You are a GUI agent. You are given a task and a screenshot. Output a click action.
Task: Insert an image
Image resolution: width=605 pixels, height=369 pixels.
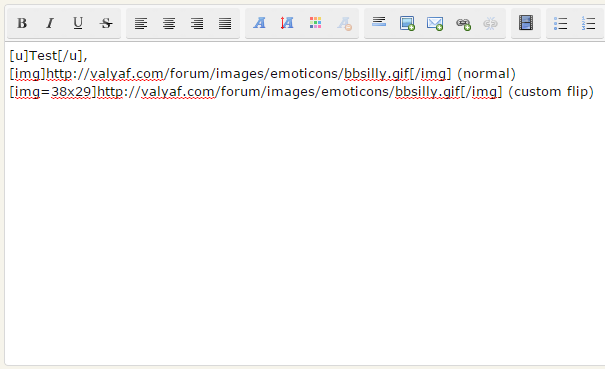(x=407, y=23)
